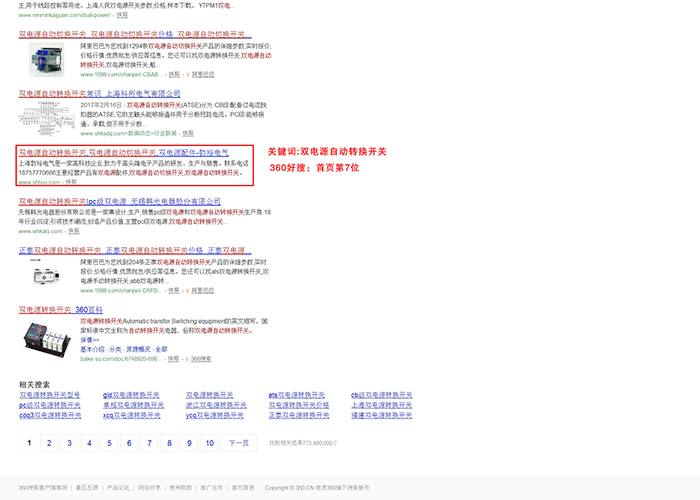
Task: Click the www.whkats.com URL
Action: [x=41, y=231]
